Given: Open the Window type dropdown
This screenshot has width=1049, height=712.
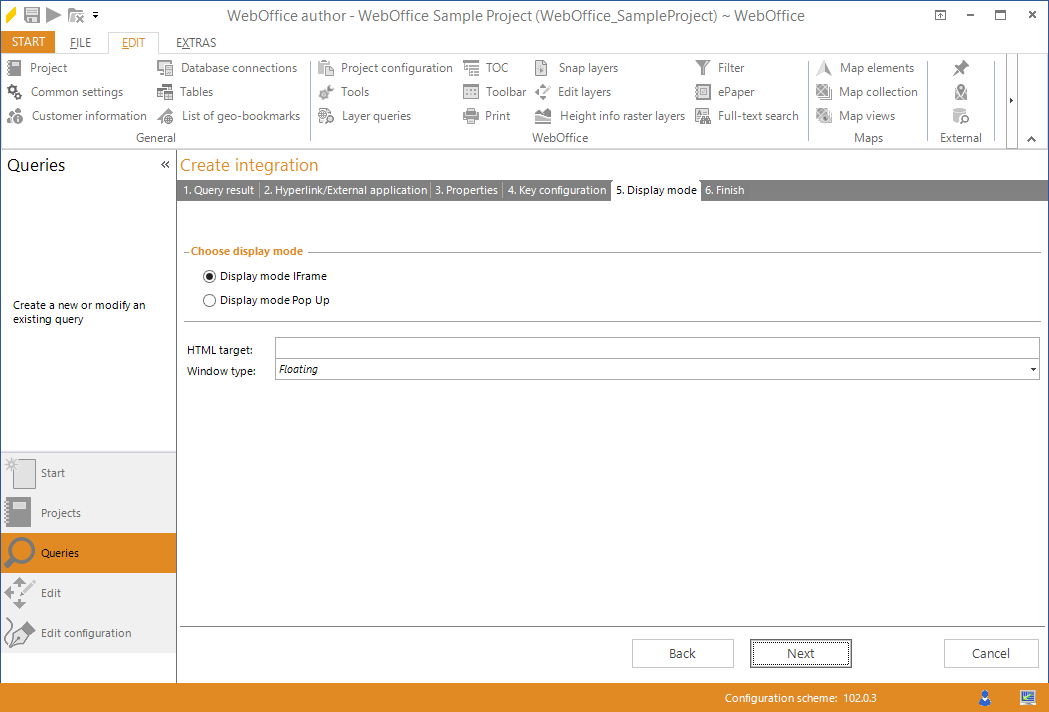Looking at the screenshot, I should (1033, 369).
